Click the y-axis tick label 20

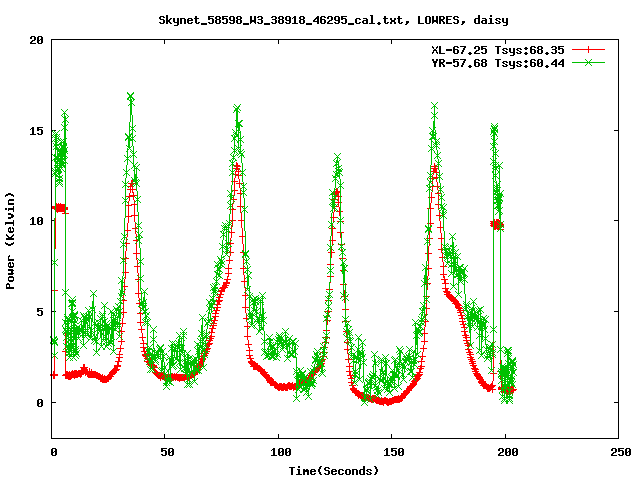point(36,40)
